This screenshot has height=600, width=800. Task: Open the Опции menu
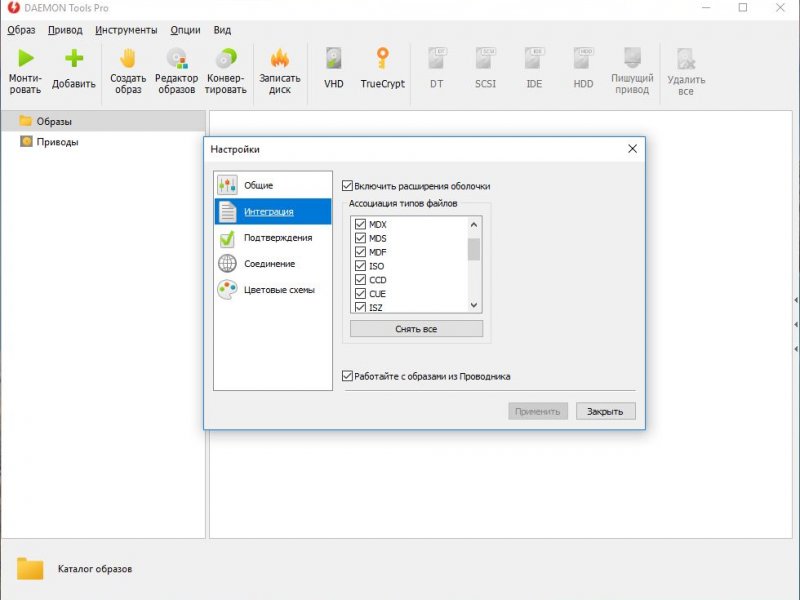tap(185, 30)
